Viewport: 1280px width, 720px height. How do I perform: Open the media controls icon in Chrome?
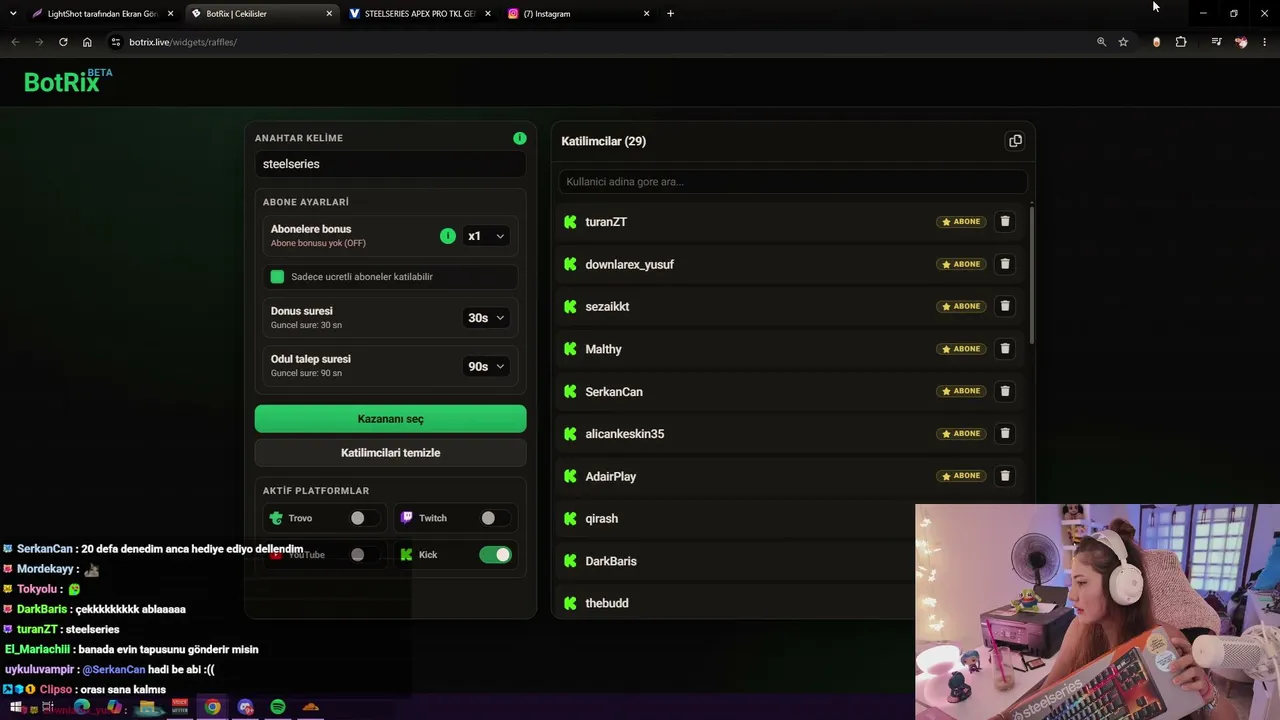pyautogui.click(x=1216, y=42)
